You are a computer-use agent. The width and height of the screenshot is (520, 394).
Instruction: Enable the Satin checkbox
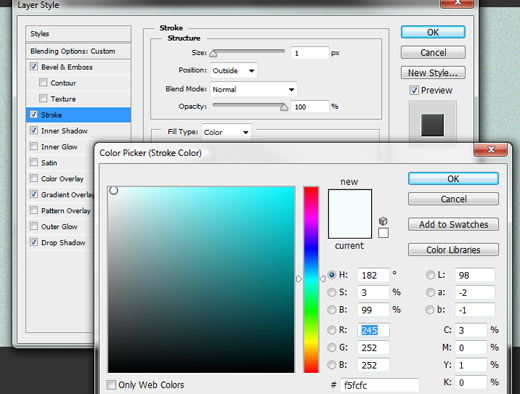coord(34,162)
